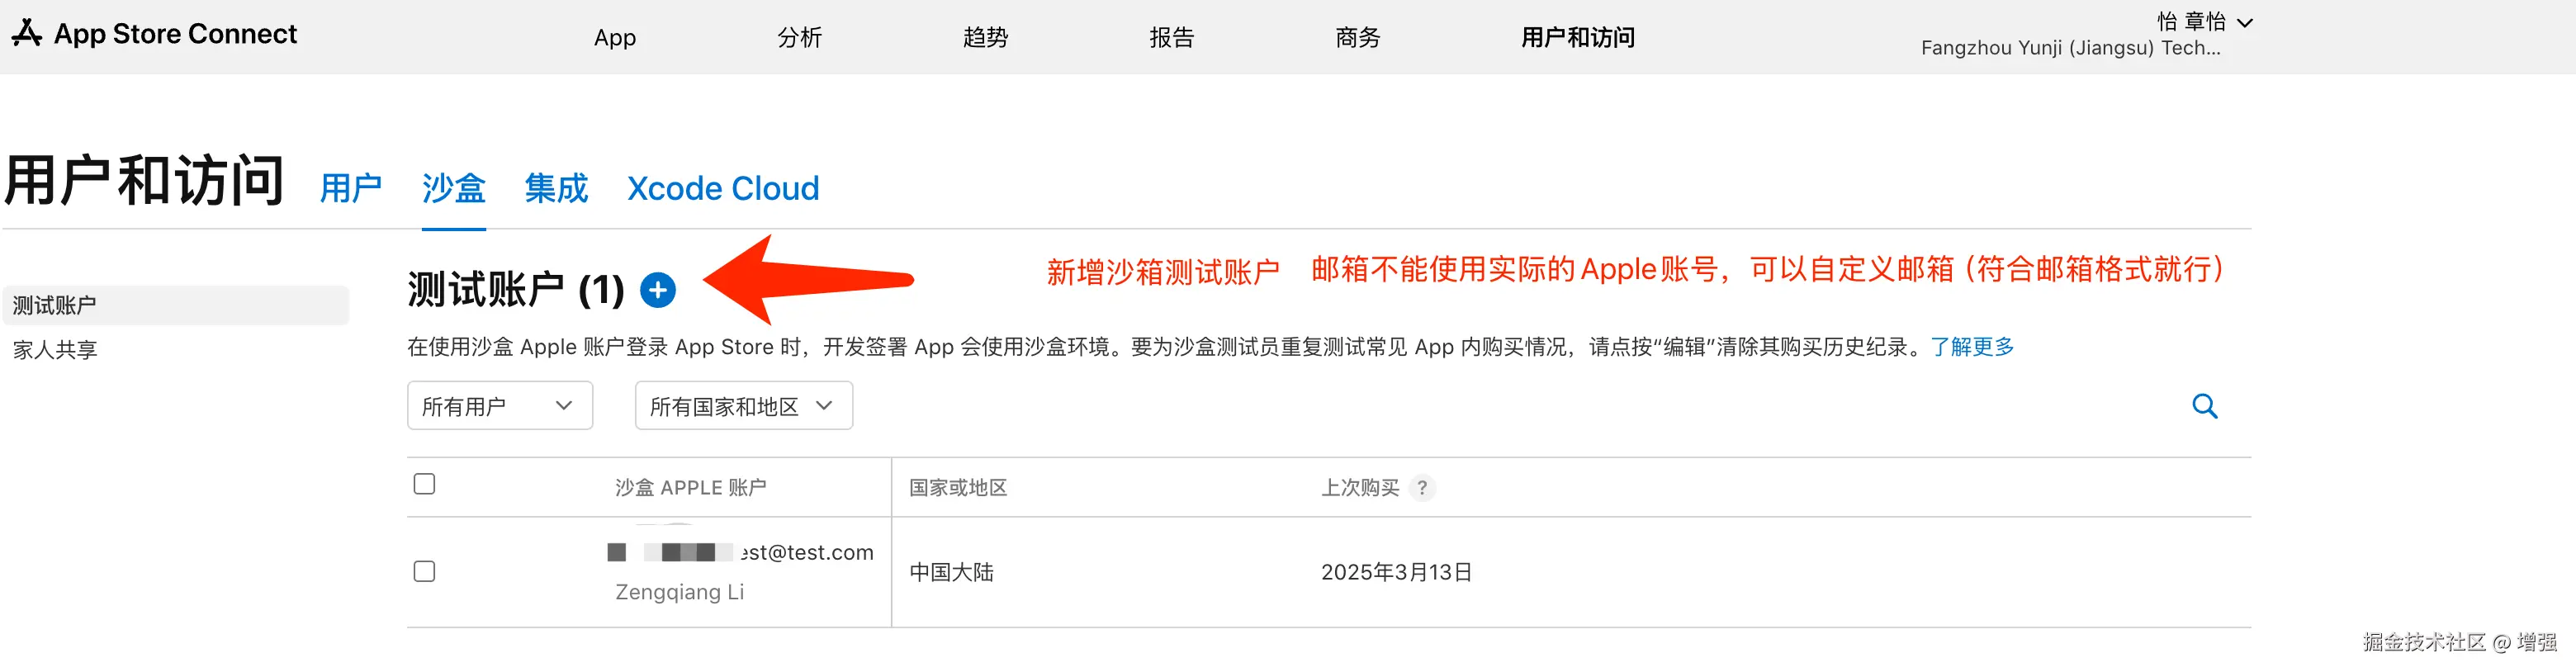Switch to the 集成 tab
Image resolution: width=2576 pixels, height=672 pixels.
coord(557,188)
